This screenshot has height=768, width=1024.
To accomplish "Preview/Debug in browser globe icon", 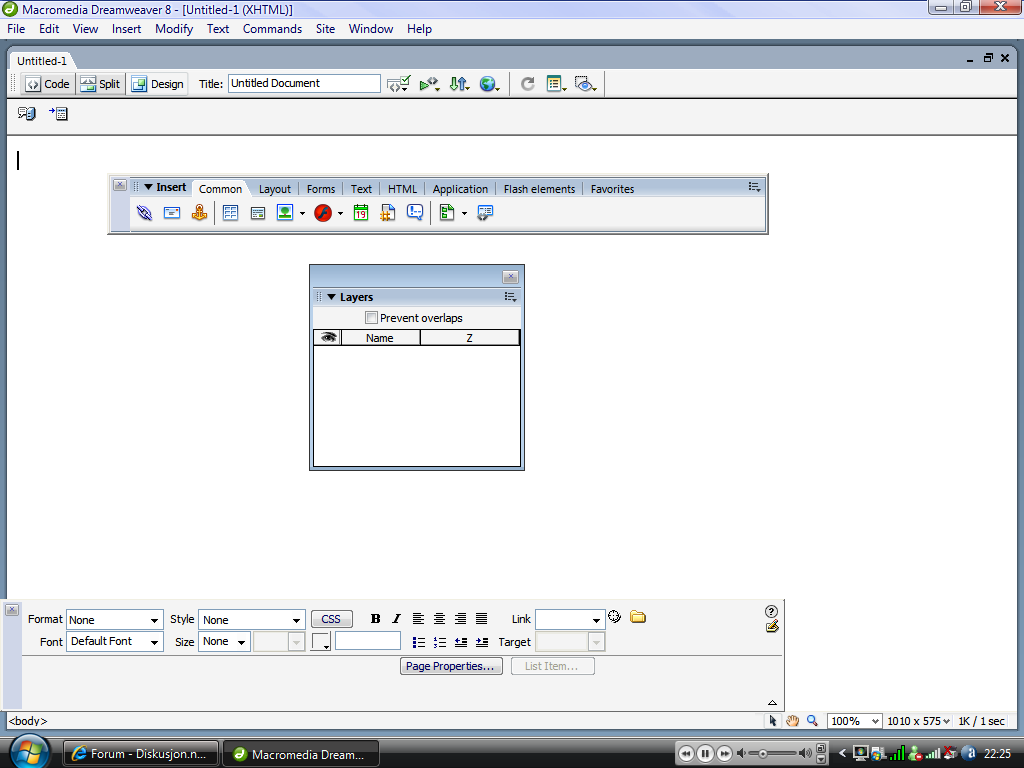I will click(489, 84).
